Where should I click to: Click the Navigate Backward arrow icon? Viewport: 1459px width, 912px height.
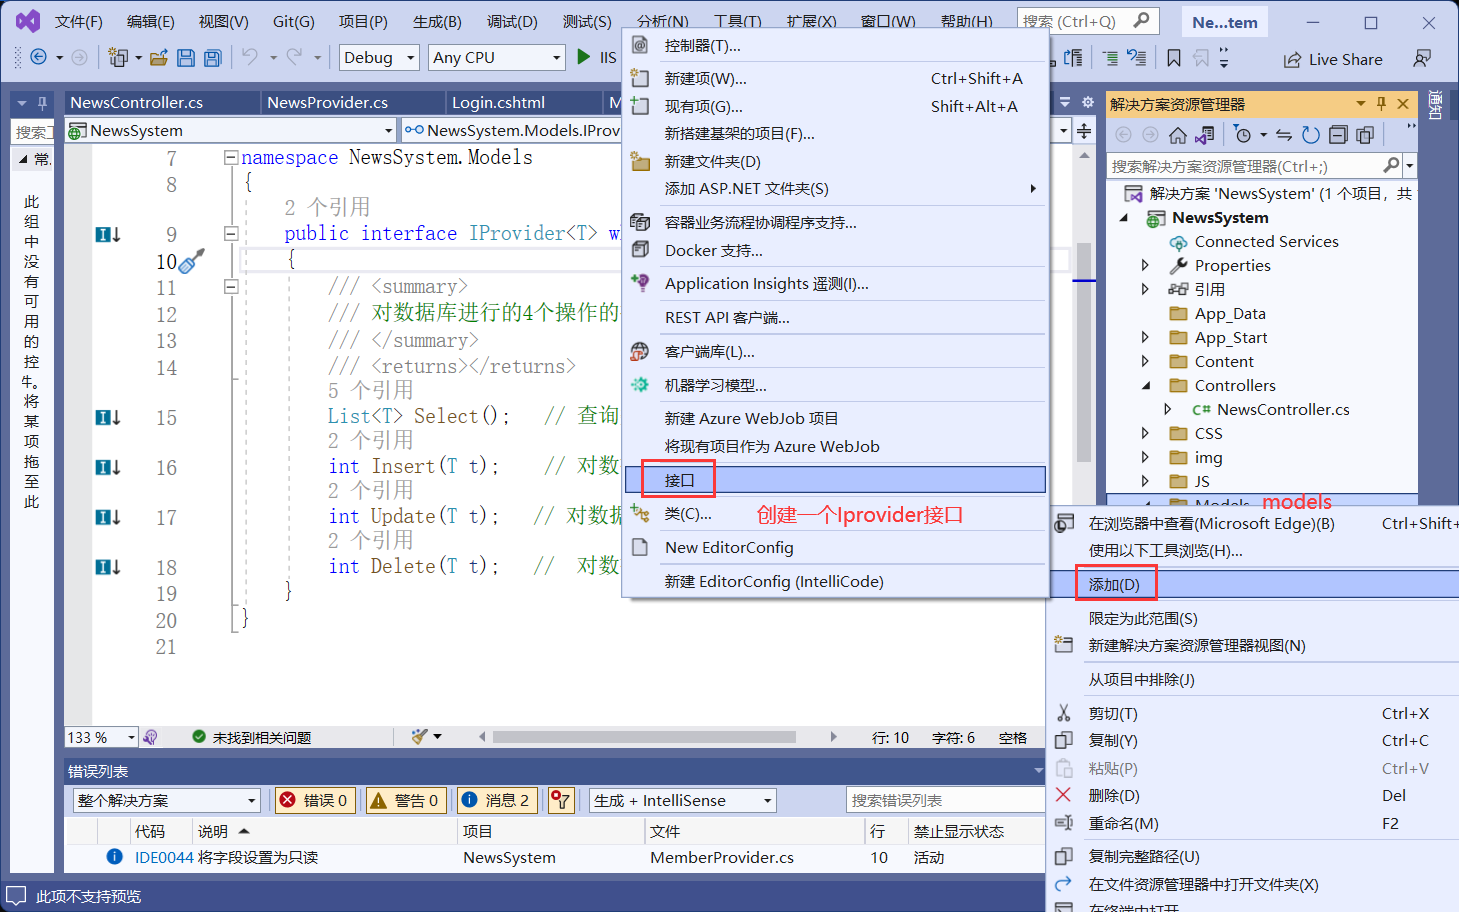tap(38, 58)
